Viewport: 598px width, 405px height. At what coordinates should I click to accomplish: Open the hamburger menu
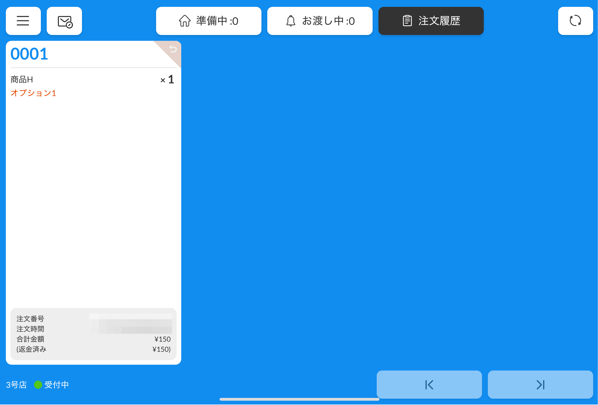(23, 21)
